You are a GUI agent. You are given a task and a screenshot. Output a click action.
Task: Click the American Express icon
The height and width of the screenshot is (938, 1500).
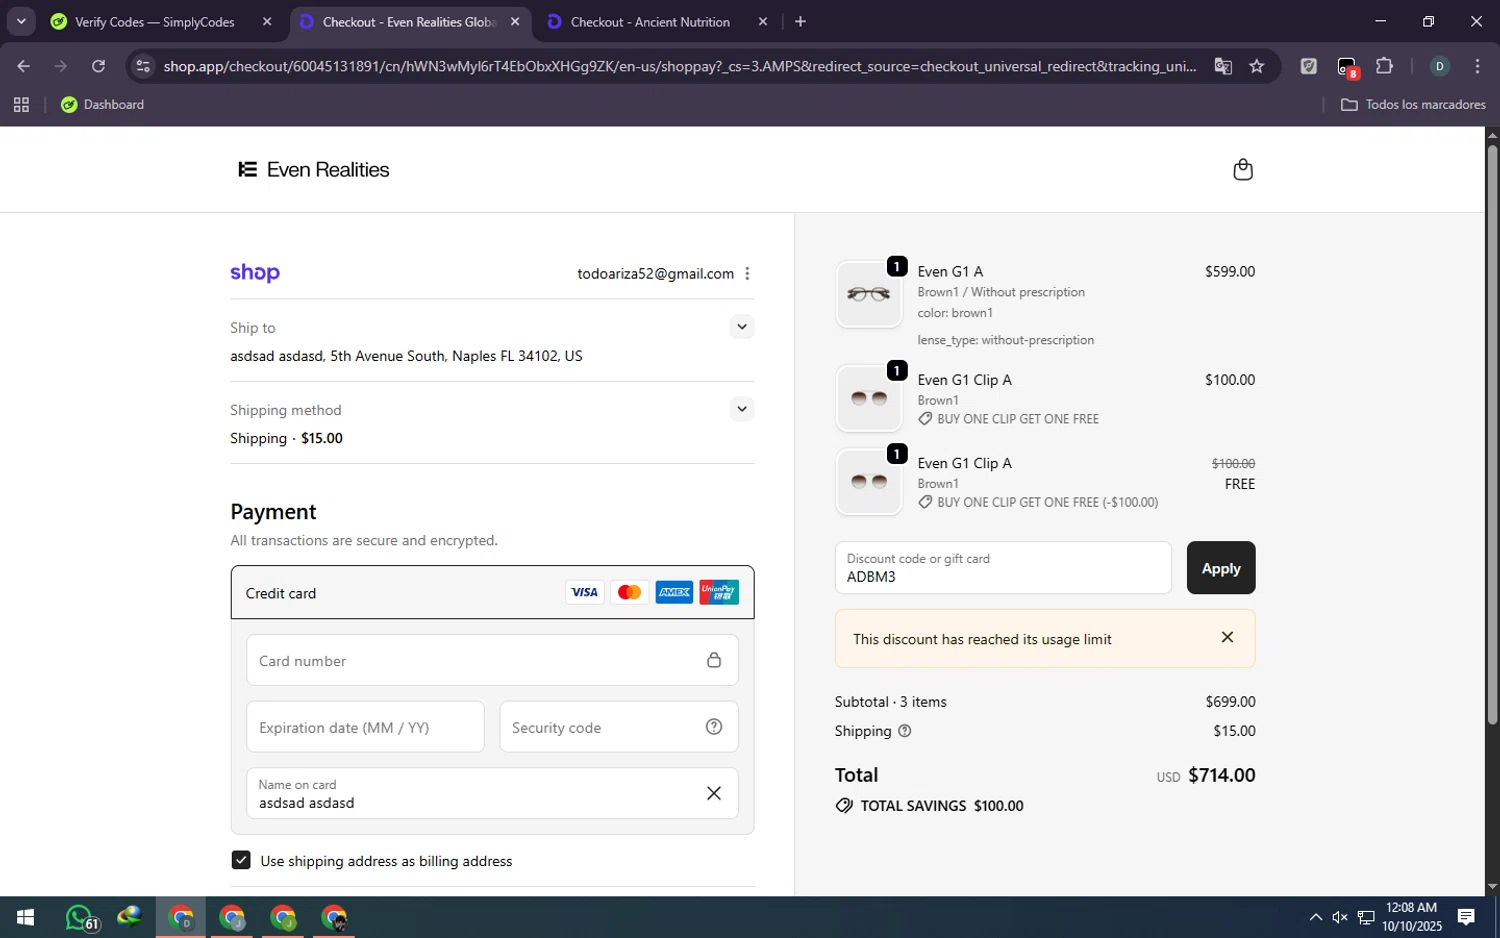pos(674,593)
